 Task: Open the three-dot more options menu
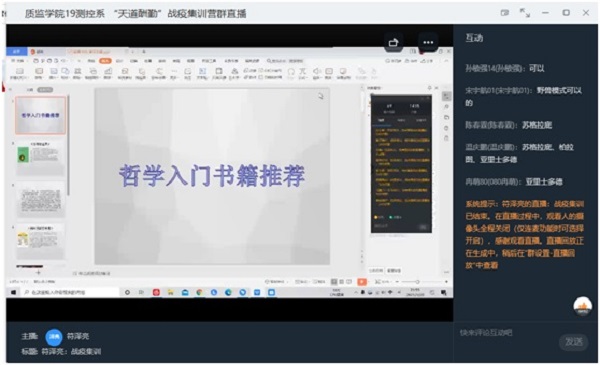(428, 42)
